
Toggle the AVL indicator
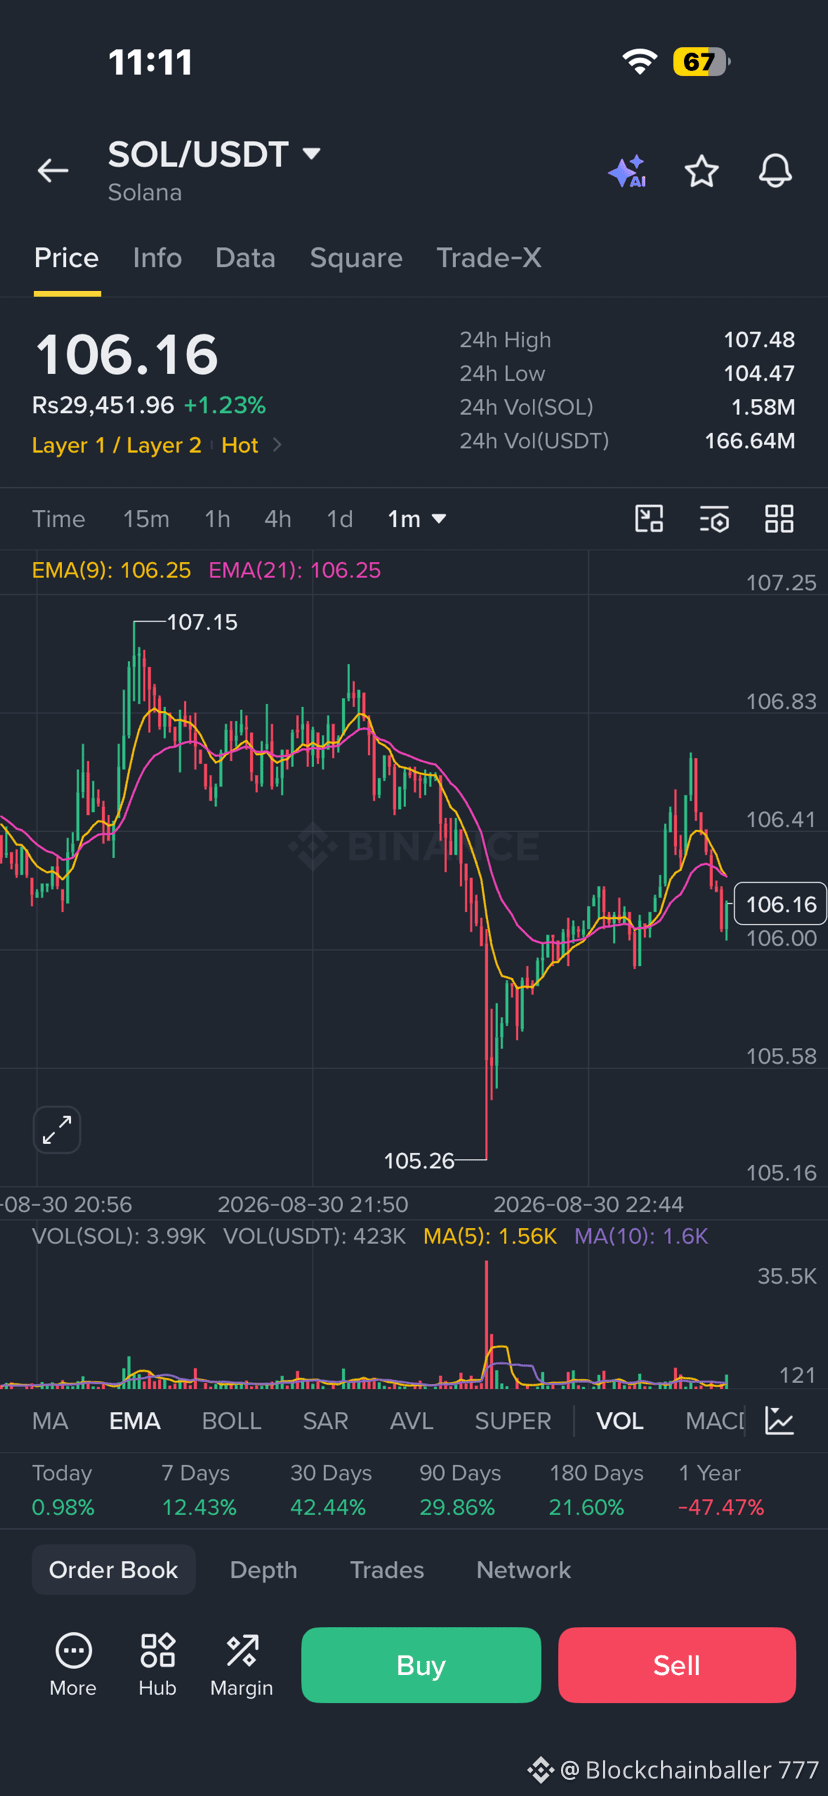411,1421
